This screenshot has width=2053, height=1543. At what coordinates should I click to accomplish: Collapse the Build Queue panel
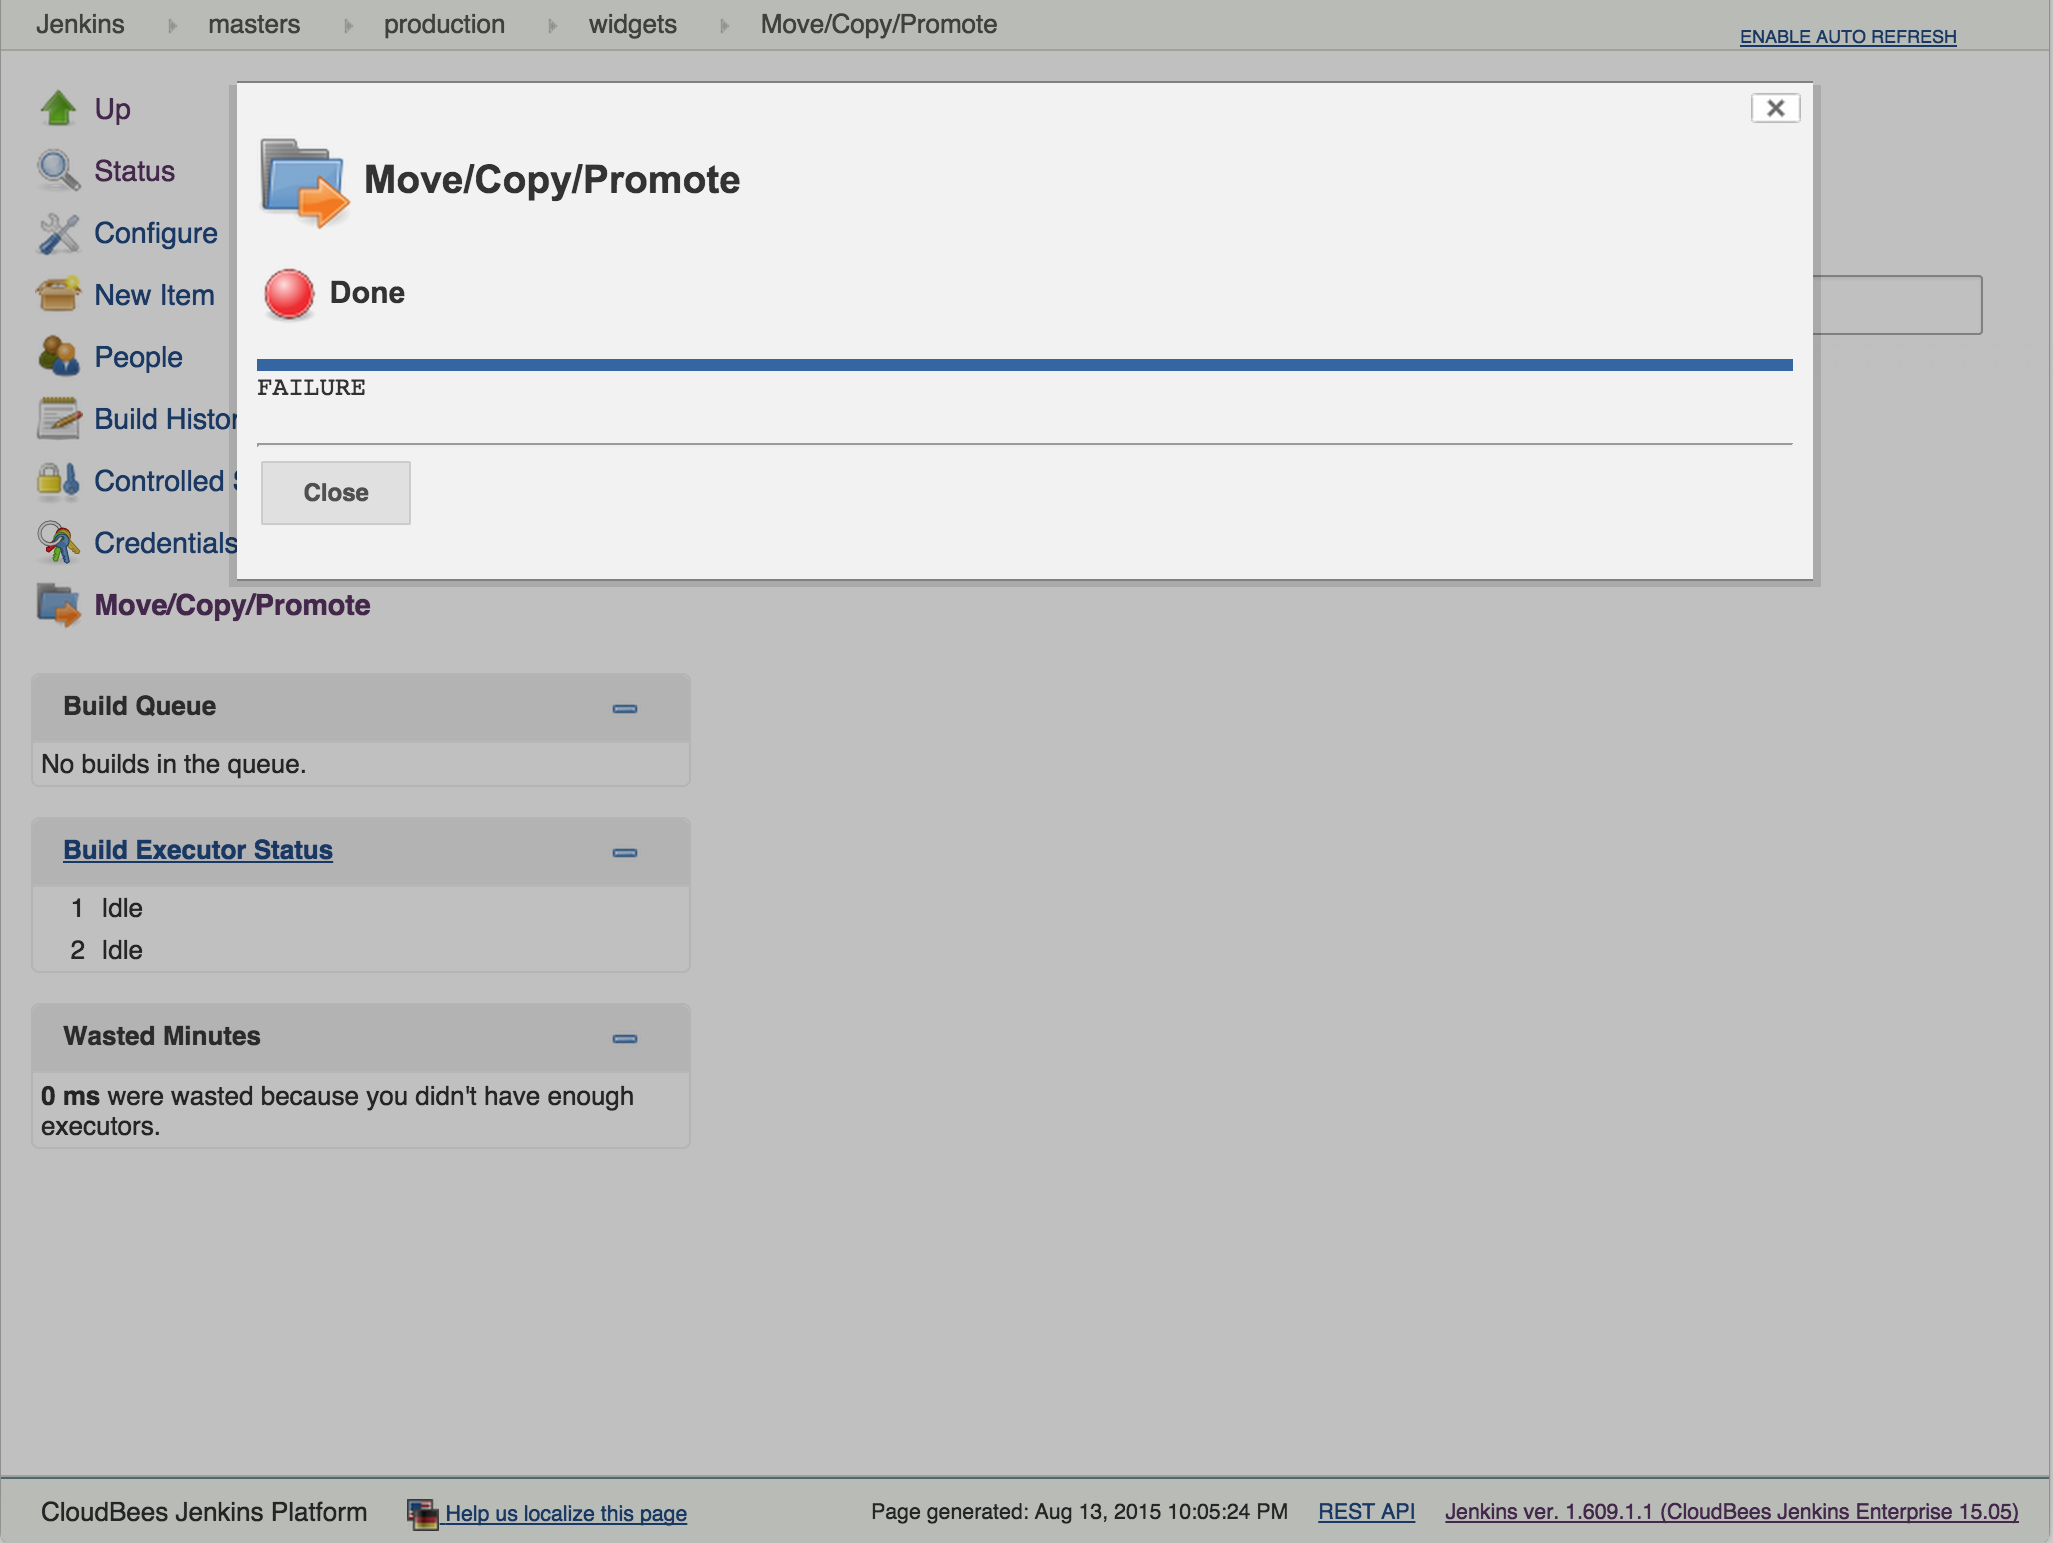point(625,707)
